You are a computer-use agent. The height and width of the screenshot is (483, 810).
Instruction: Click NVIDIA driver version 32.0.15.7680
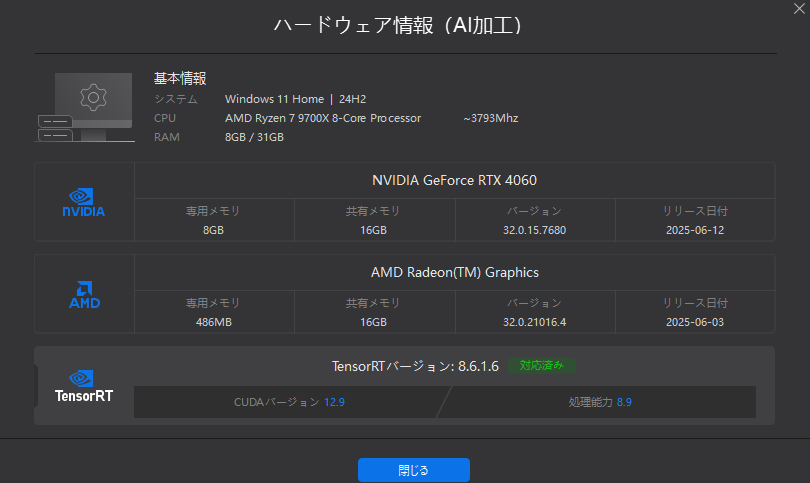point(535,230)
